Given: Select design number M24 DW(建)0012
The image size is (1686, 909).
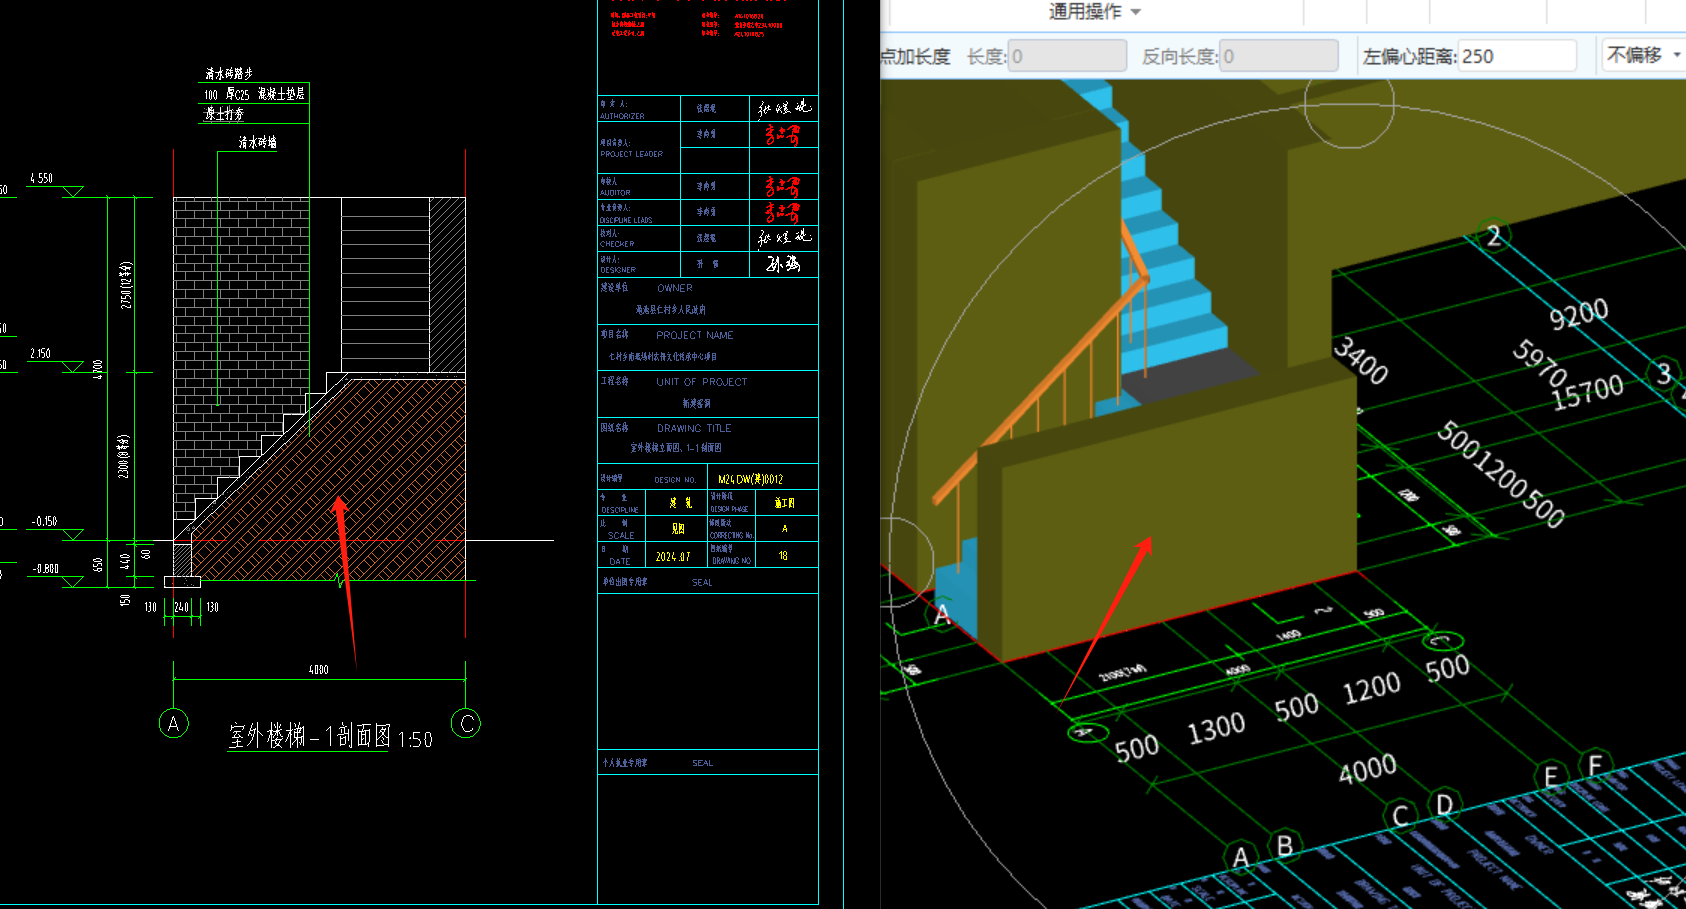Looking at the screenshot, I should tap(750, 480).
